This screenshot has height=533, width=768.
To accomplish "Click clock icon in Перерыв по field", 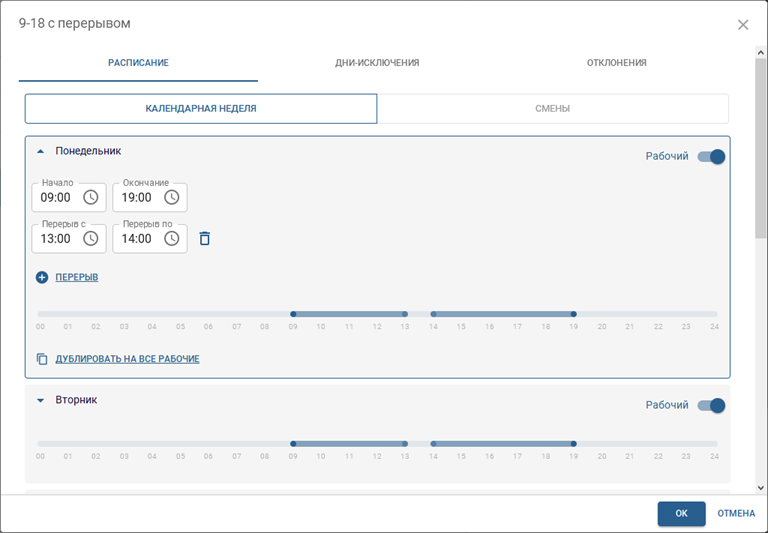I will click(x=172, y=238).
